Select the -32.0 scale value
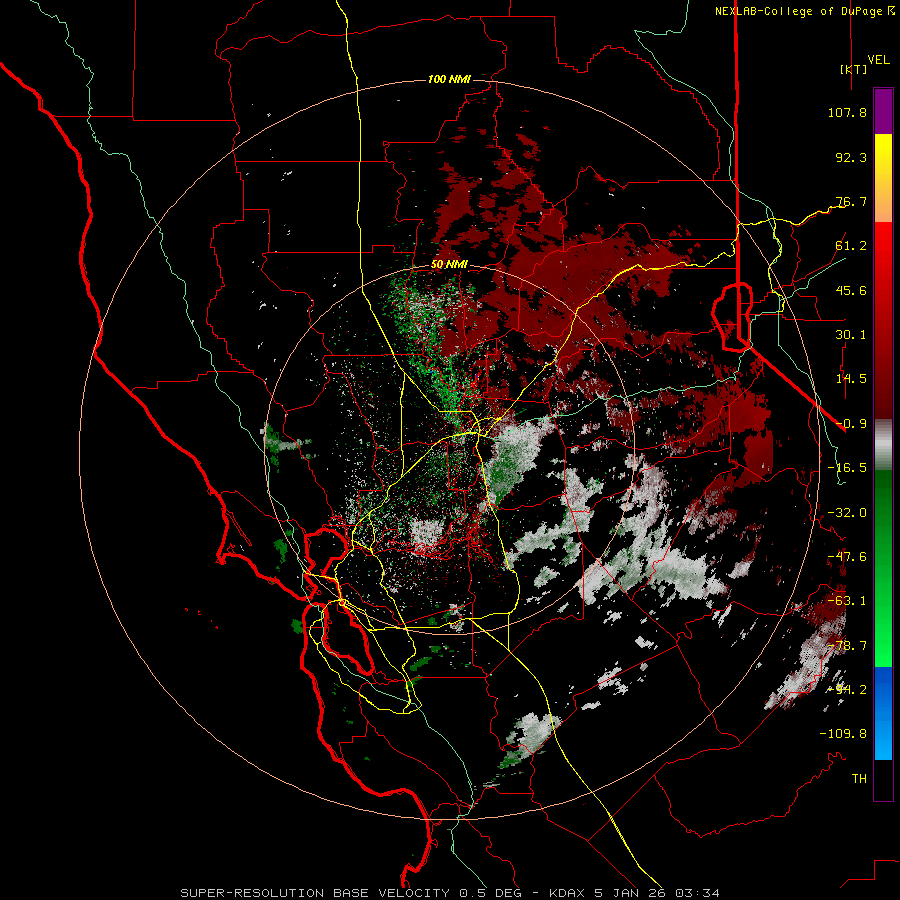This screenshot has width=900, height=900. point(847,513)
